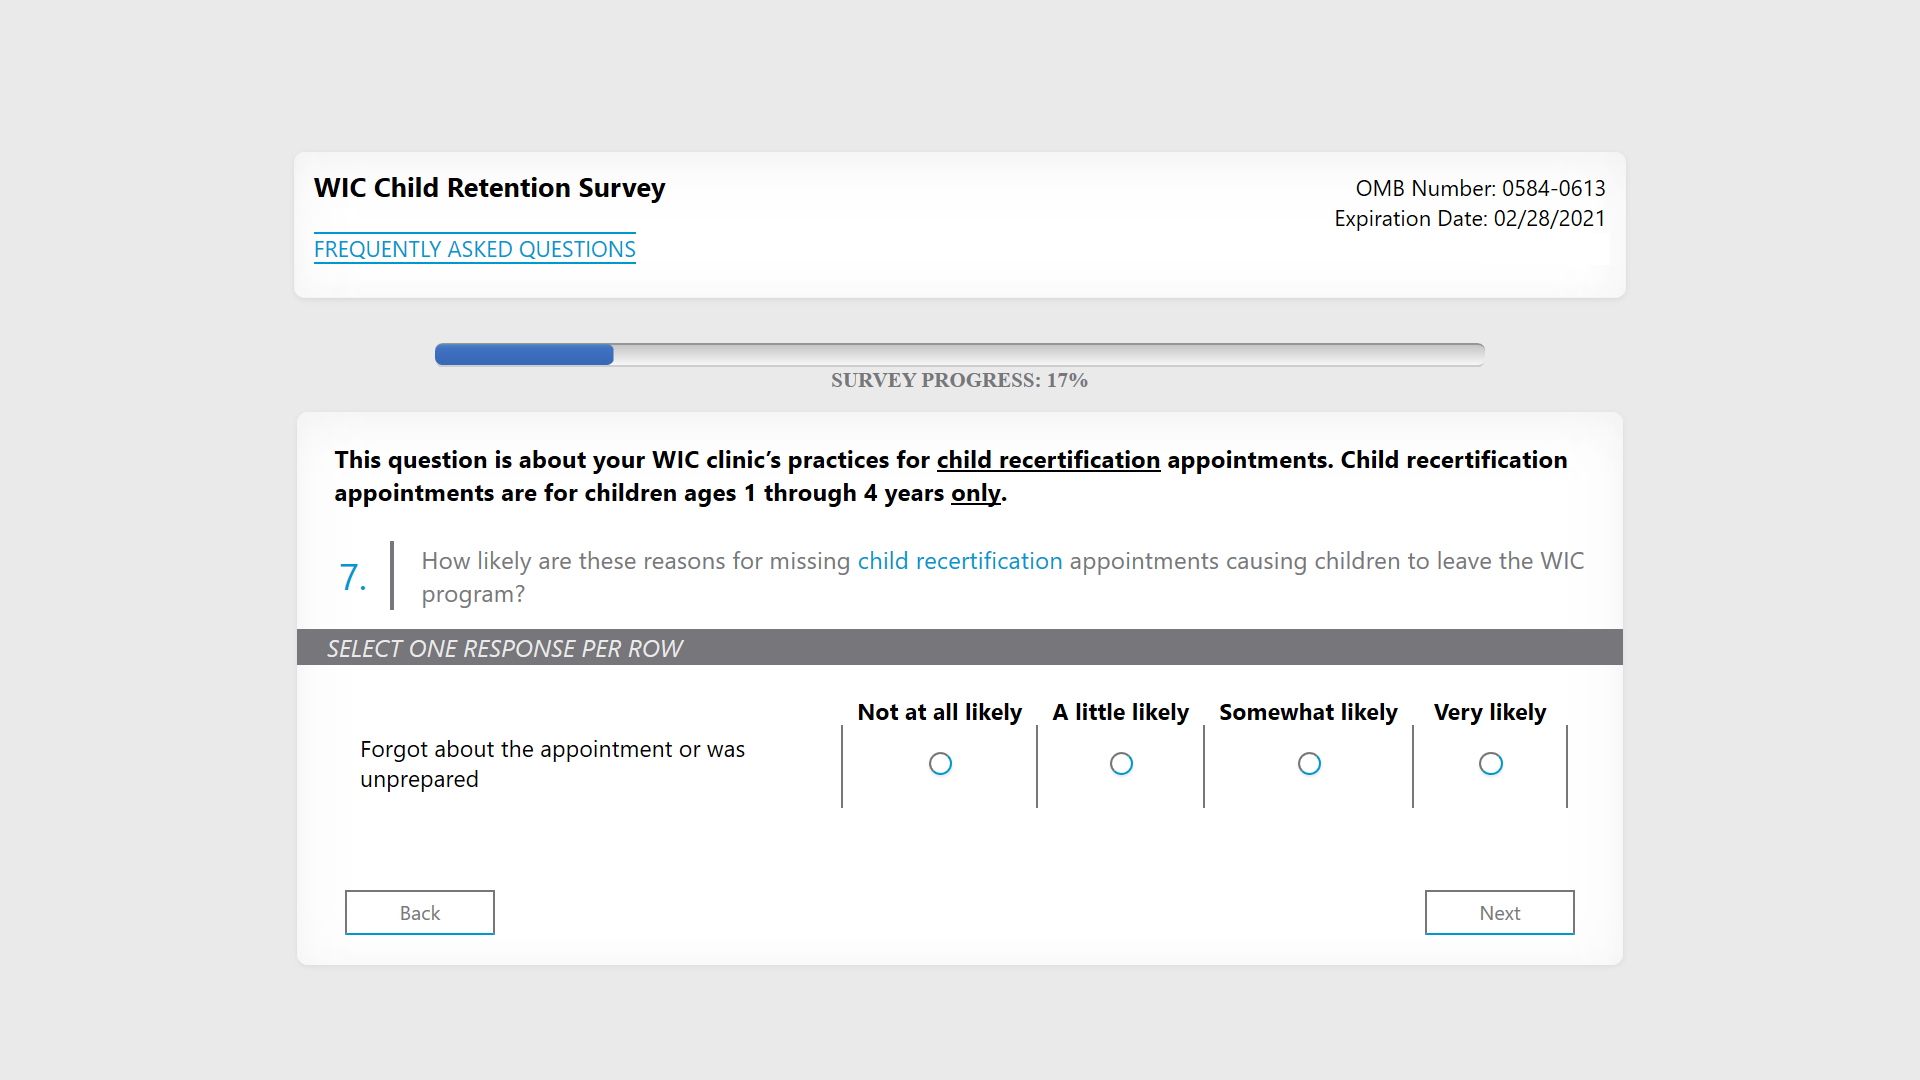Viewport: 1920px width, 1080px height.
Task: Click the underlined 'child recertification' bold text
Action: (x=1048, y=460)
